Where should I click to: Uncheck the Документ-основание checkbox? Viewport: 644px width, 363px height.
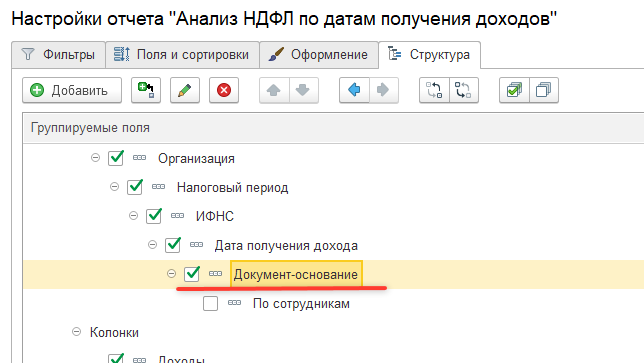[x=192, y=274]
